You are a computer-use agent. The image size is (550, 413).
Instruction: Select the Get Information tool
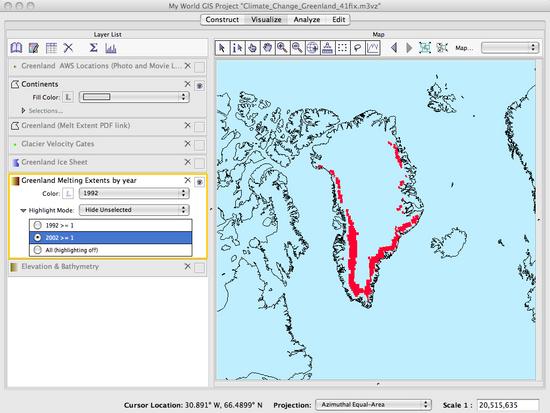coord(237,48)
